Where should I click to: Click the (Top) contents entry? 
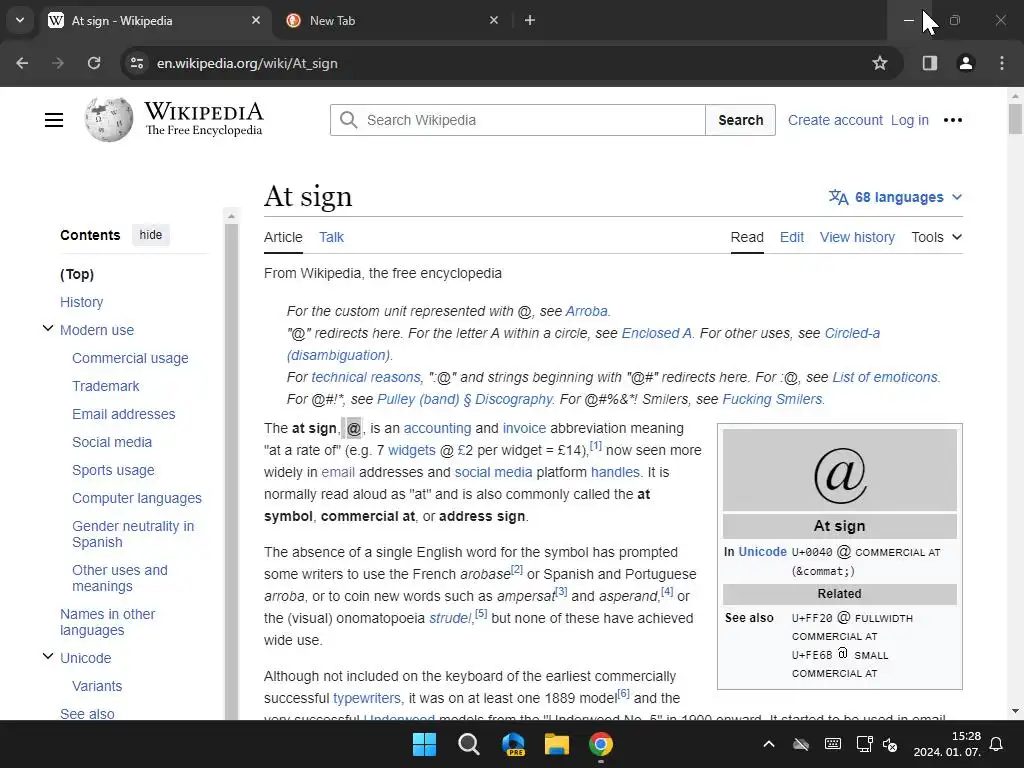click(77, 274)
